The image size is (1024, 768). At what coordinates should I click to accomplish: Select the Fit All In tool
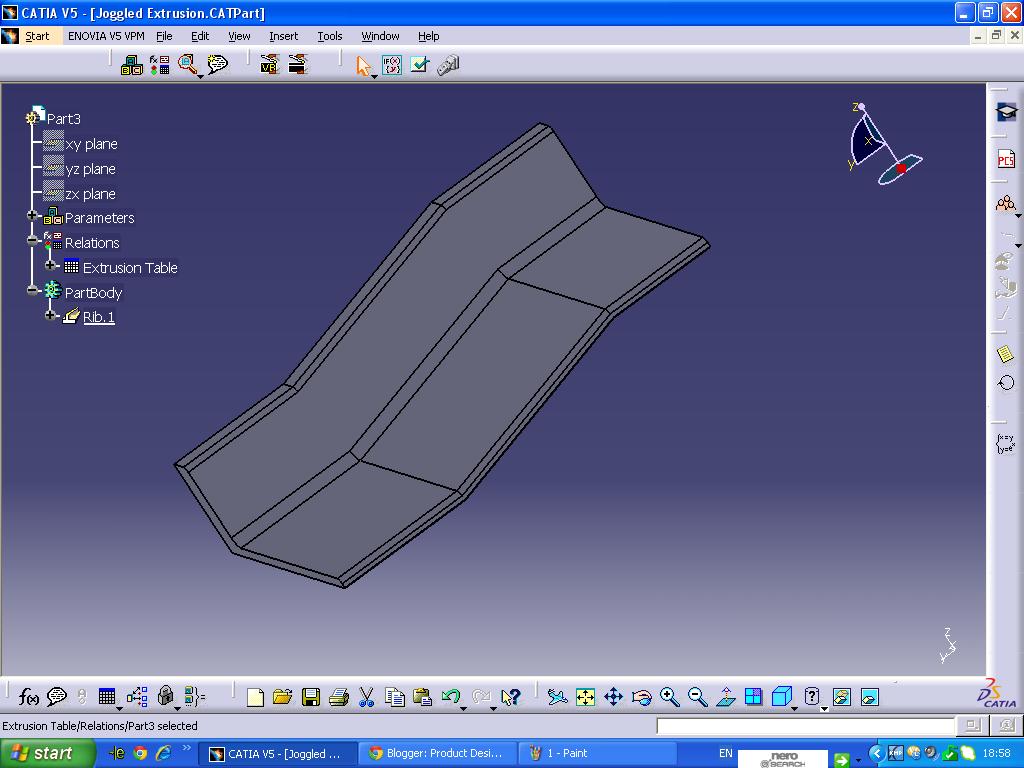[584, 697]
